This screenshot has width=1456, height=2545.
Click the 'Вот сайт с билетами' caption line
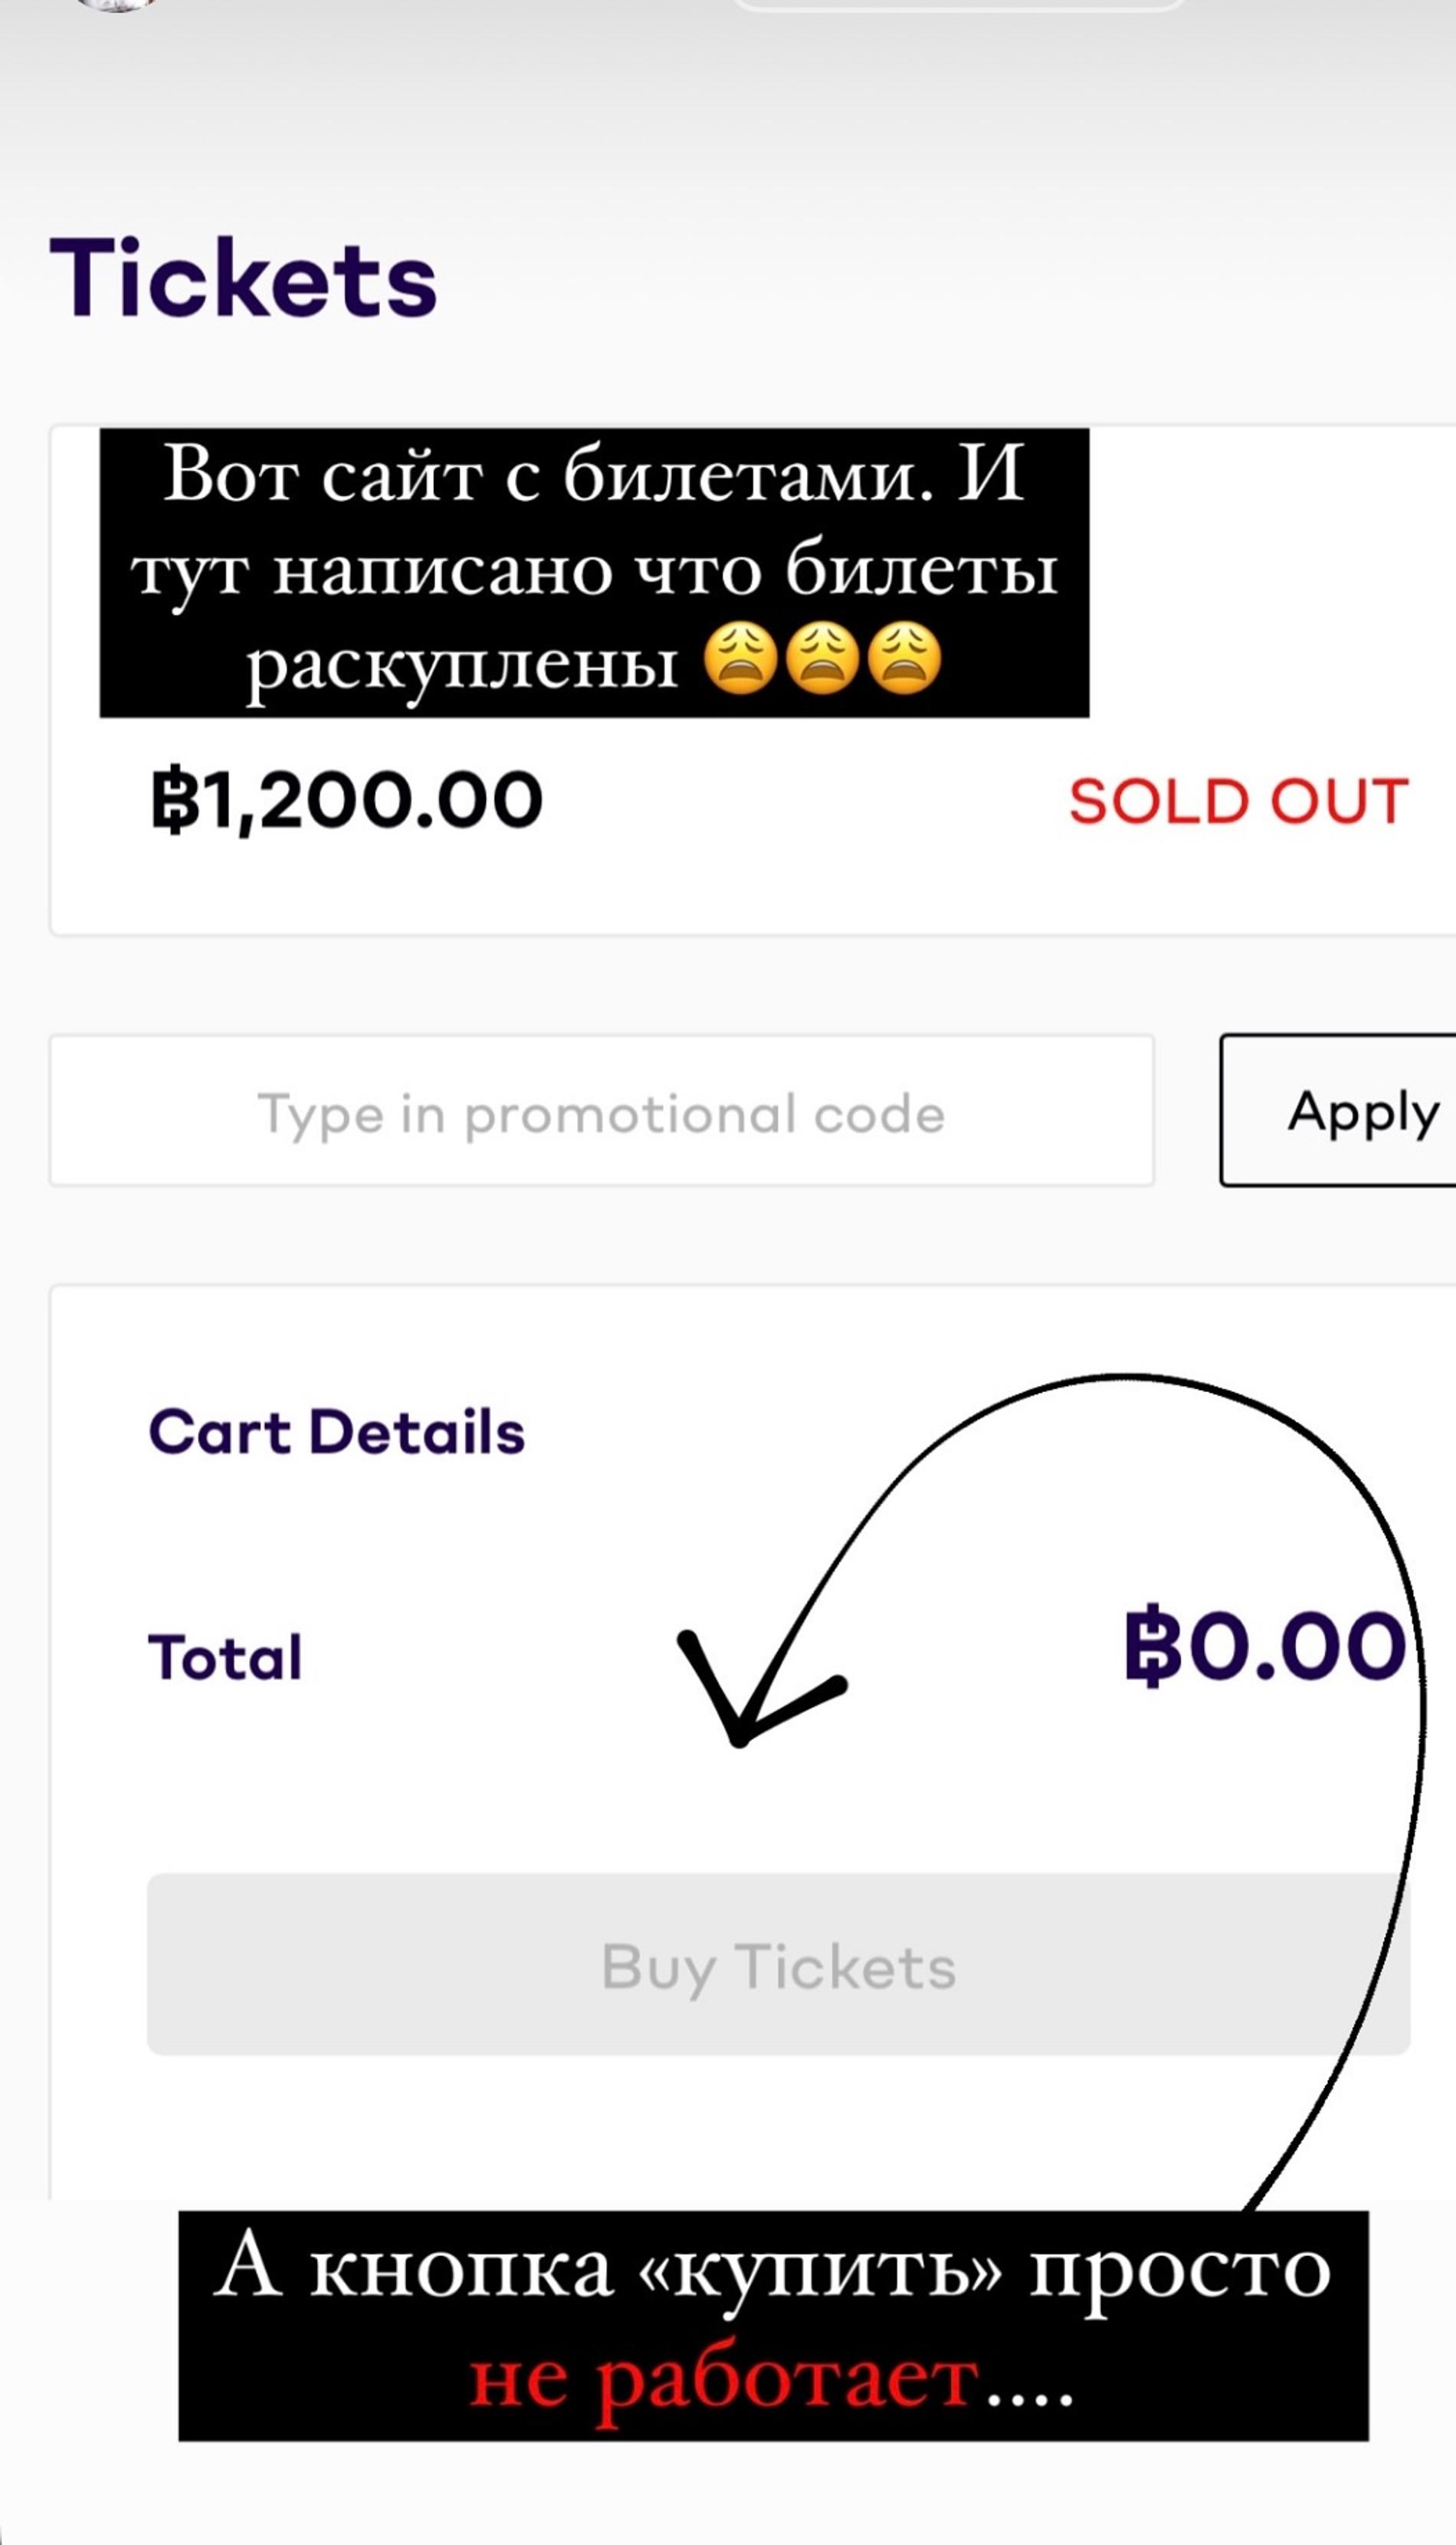[x=594, y=474]
